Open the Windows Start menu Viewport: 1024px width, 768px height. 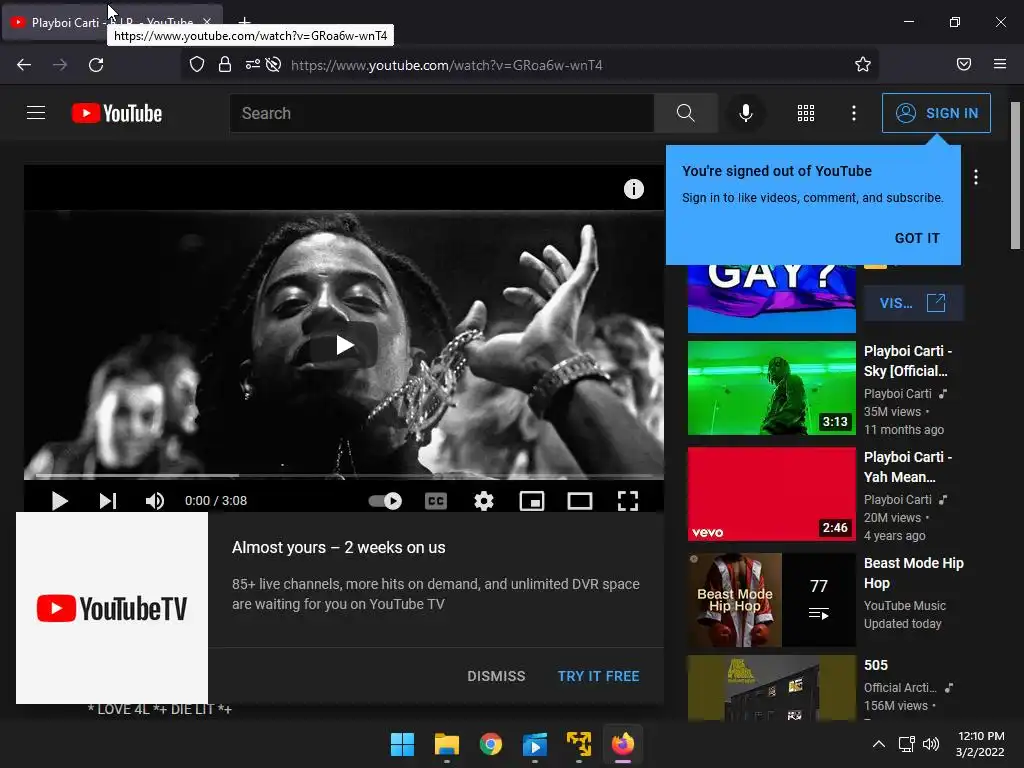[402, 744]
